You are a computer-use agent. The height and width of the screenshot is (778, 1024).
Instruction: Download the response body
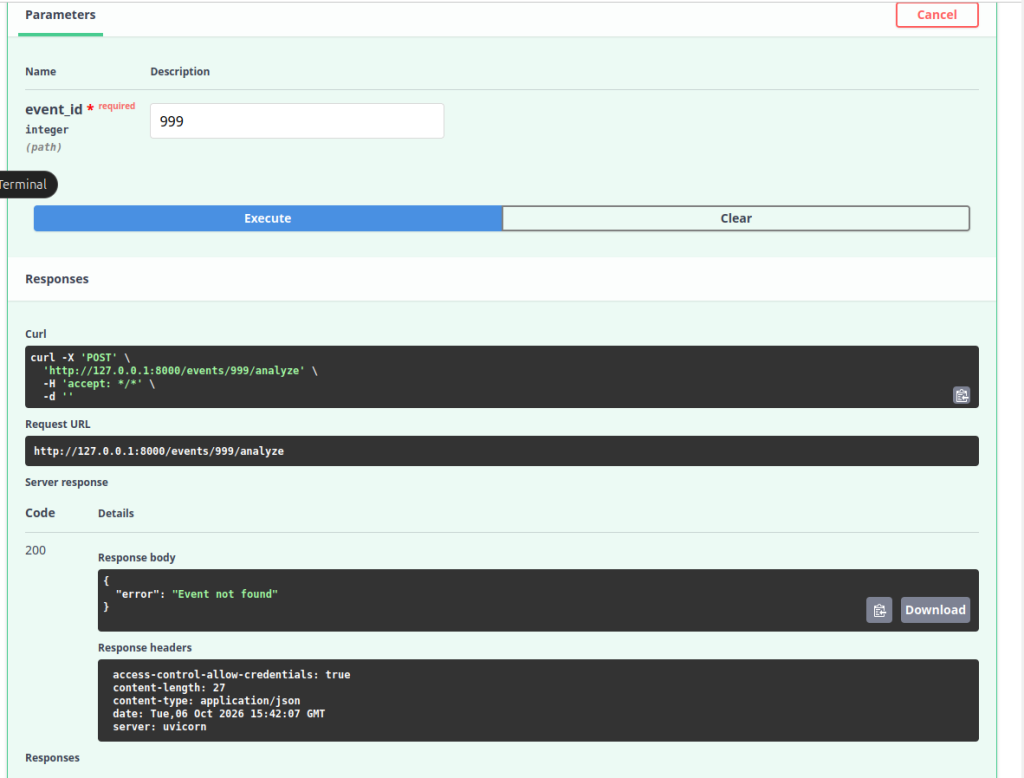(935, 610)
